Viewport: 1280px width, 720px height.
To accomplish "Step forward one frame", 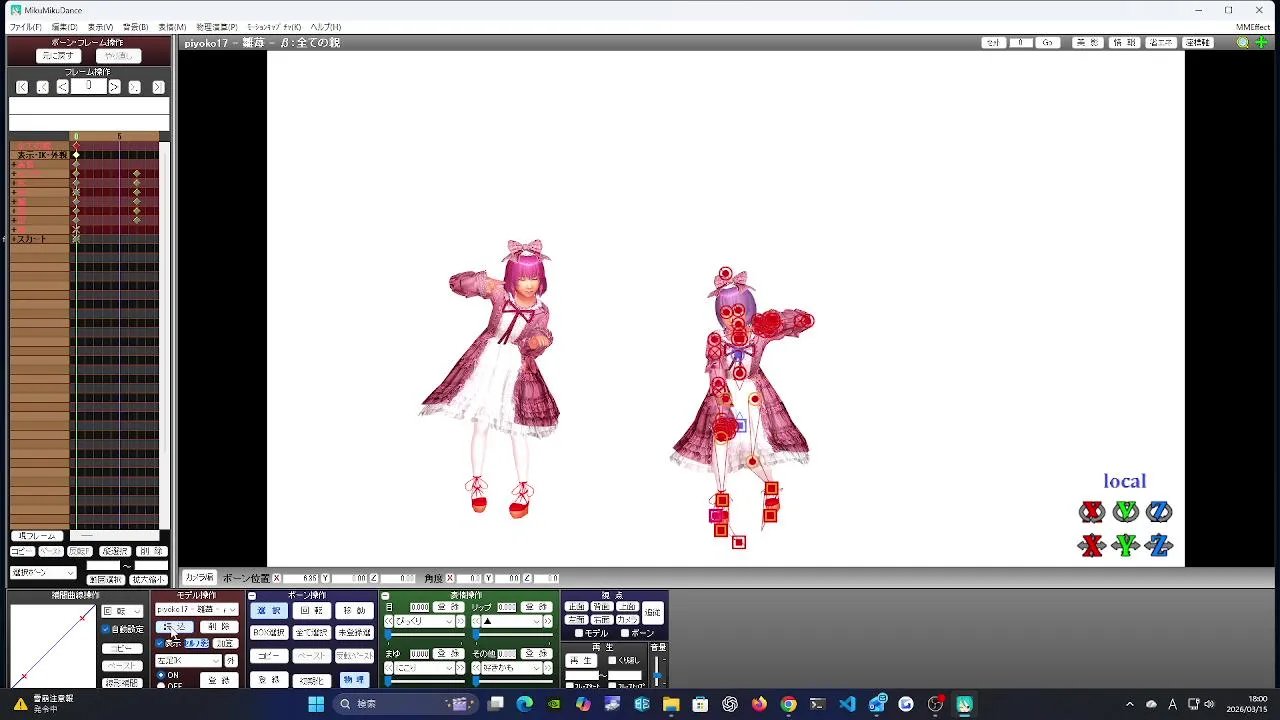I will [114, 87].
